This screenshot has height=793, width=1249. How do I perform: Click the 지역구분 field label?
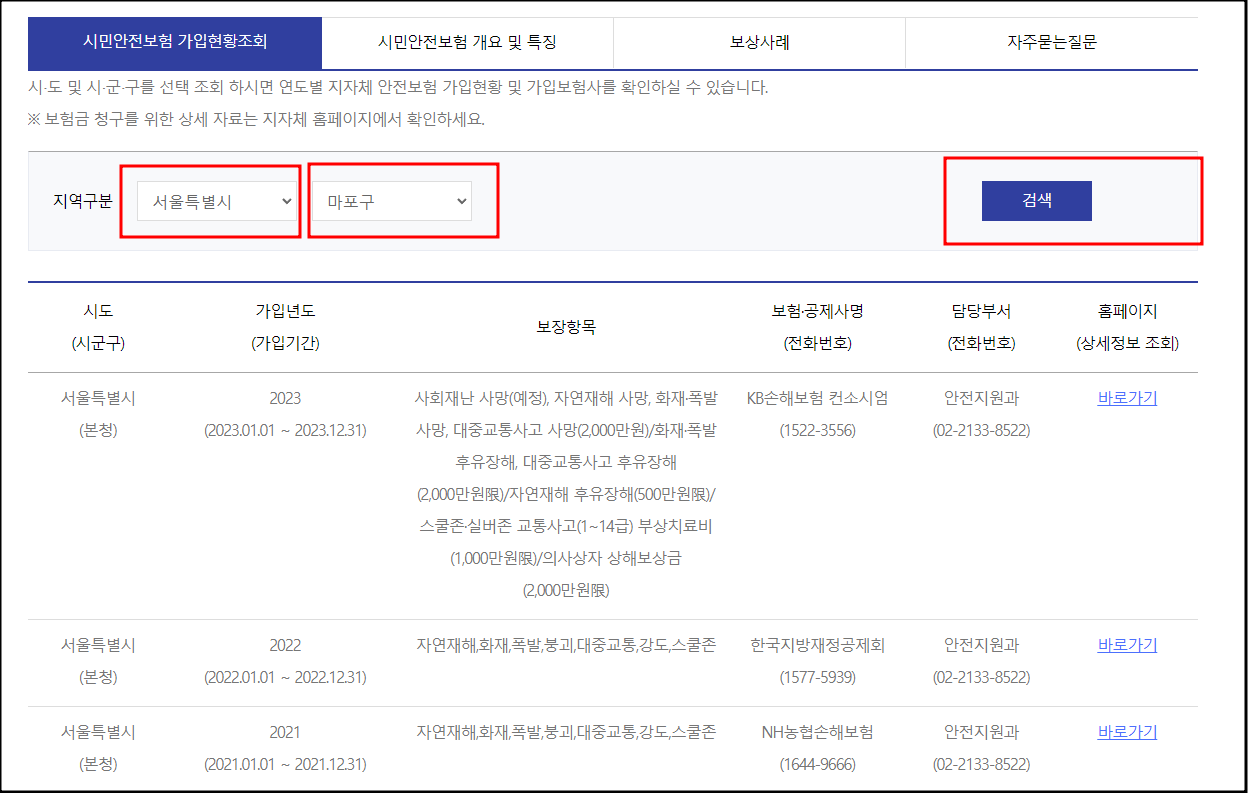tap(80, 200)
